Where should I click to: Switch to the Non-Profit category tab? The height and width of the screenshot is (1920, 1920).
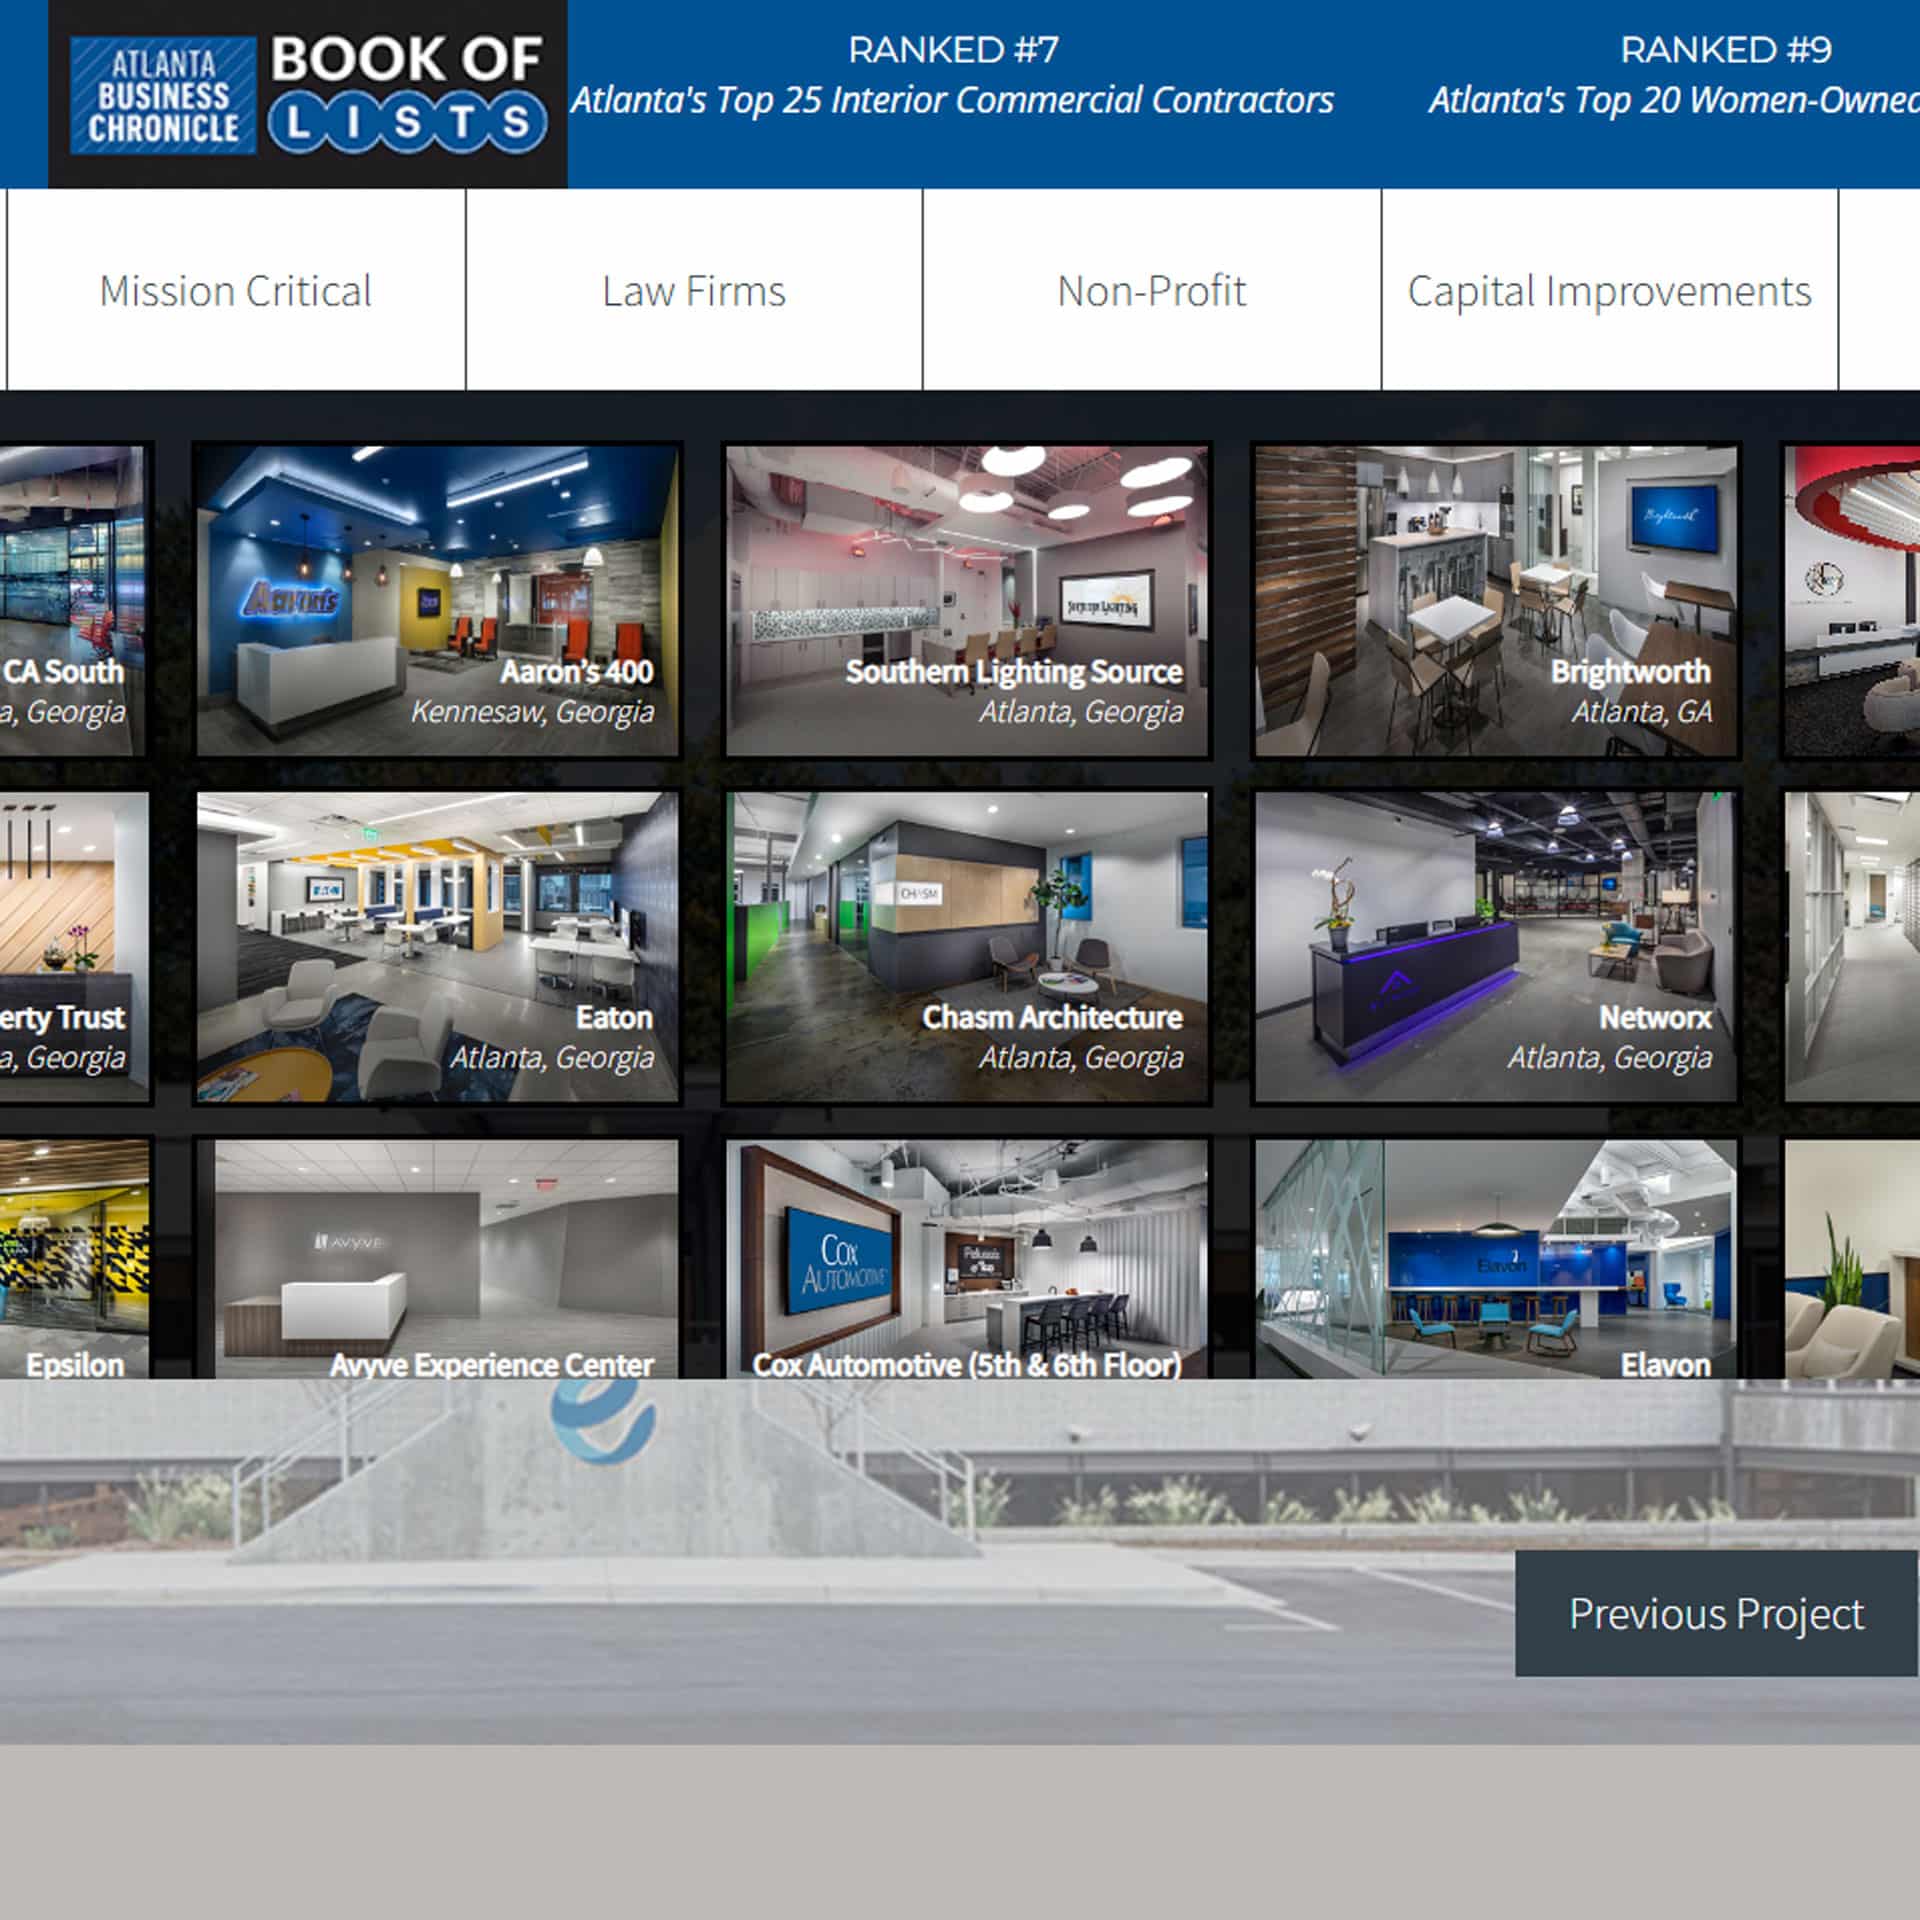click(1151, 291)
